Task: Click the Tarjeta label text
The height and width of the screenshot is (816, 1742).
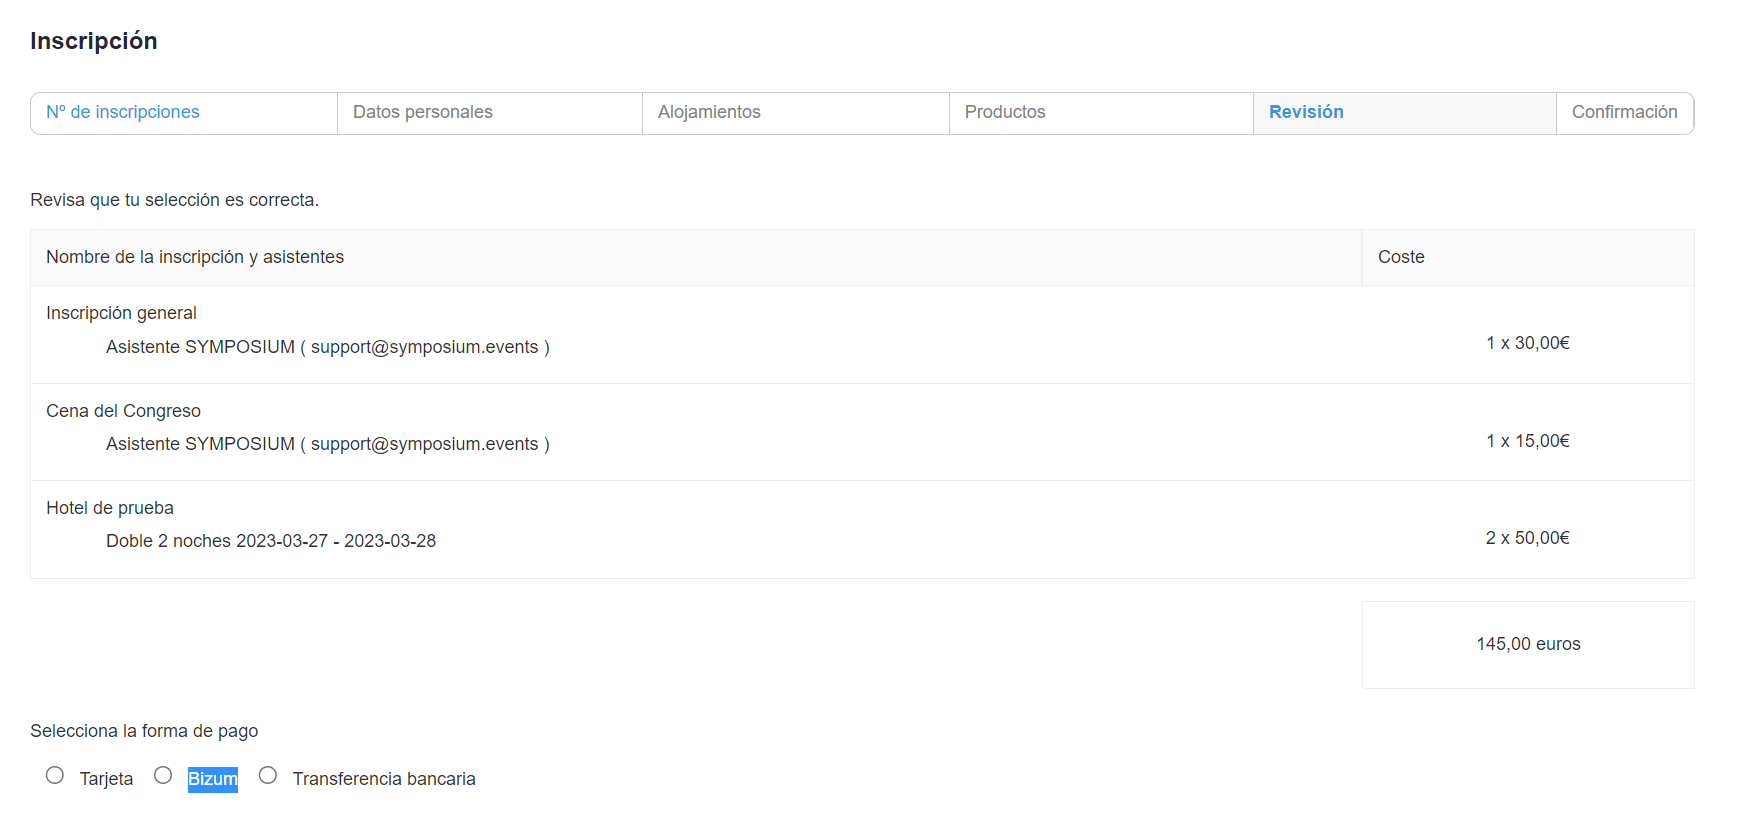Action: coord(106,779)
